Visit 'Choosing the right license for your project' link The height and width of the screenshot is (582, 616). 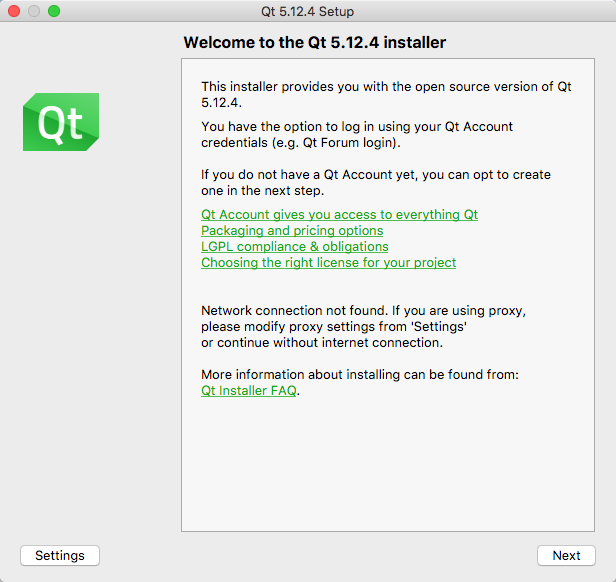[x=328, y=263]
